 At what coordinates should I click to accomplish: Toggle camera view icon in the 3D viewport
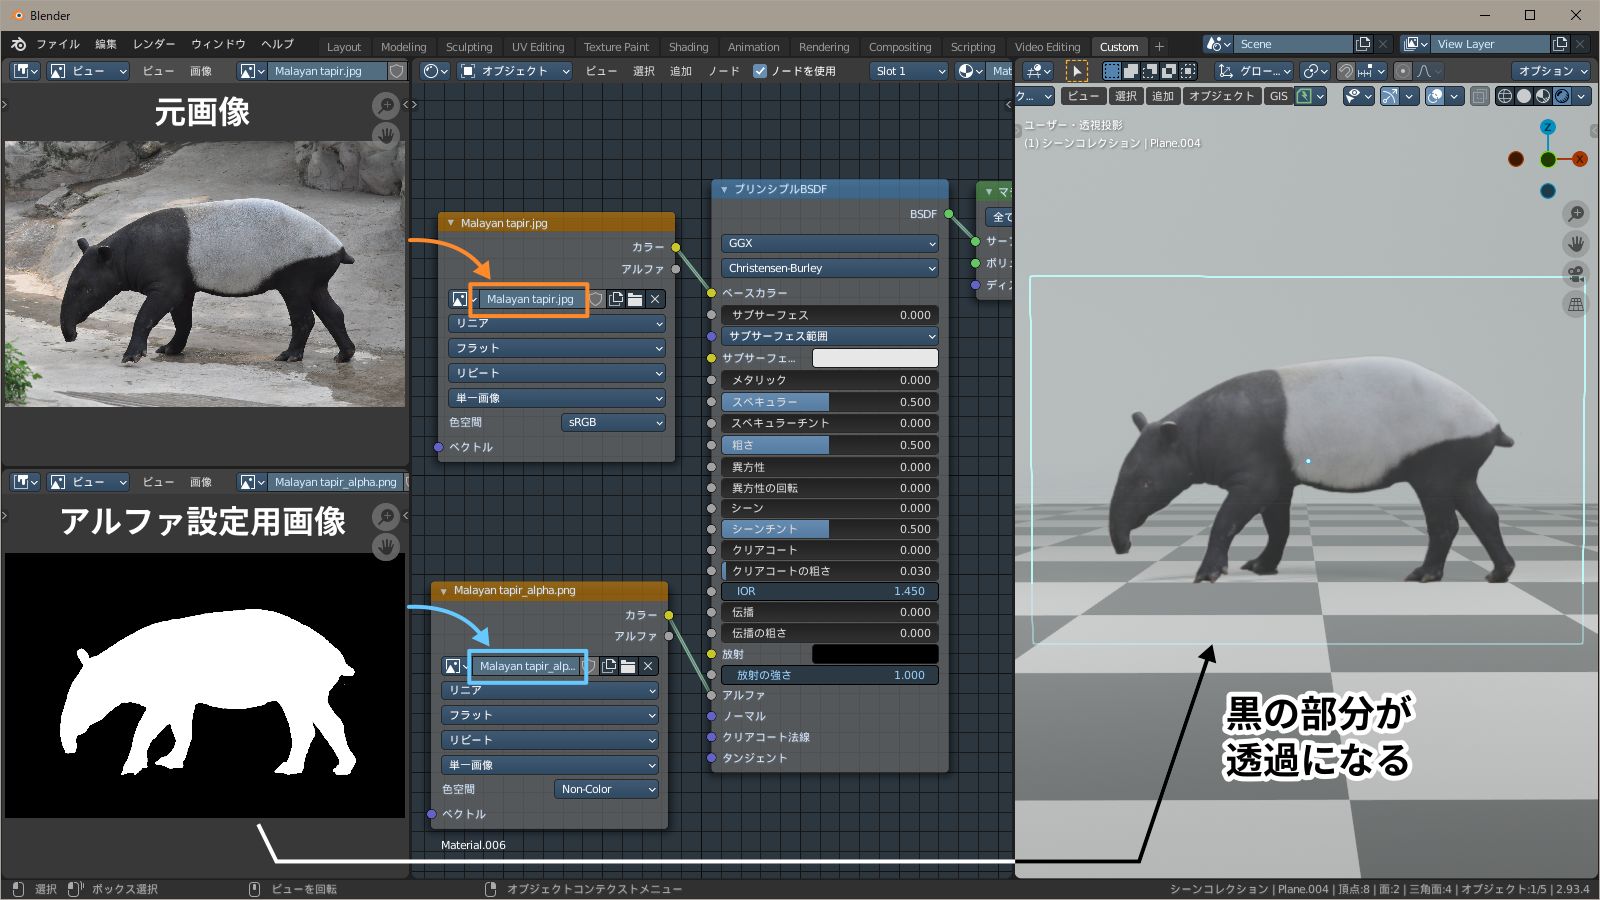coord(1576,274)
